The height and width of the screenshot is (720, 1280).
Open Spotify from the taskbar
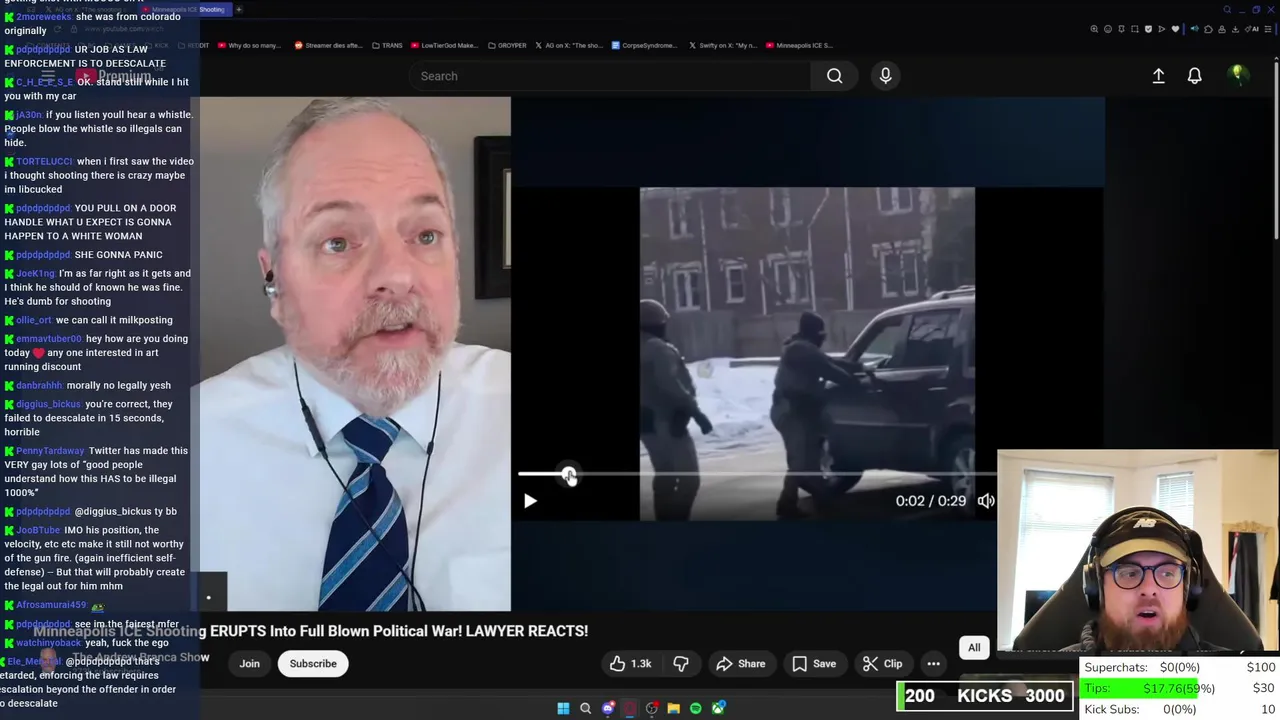[x=696, y=708]
